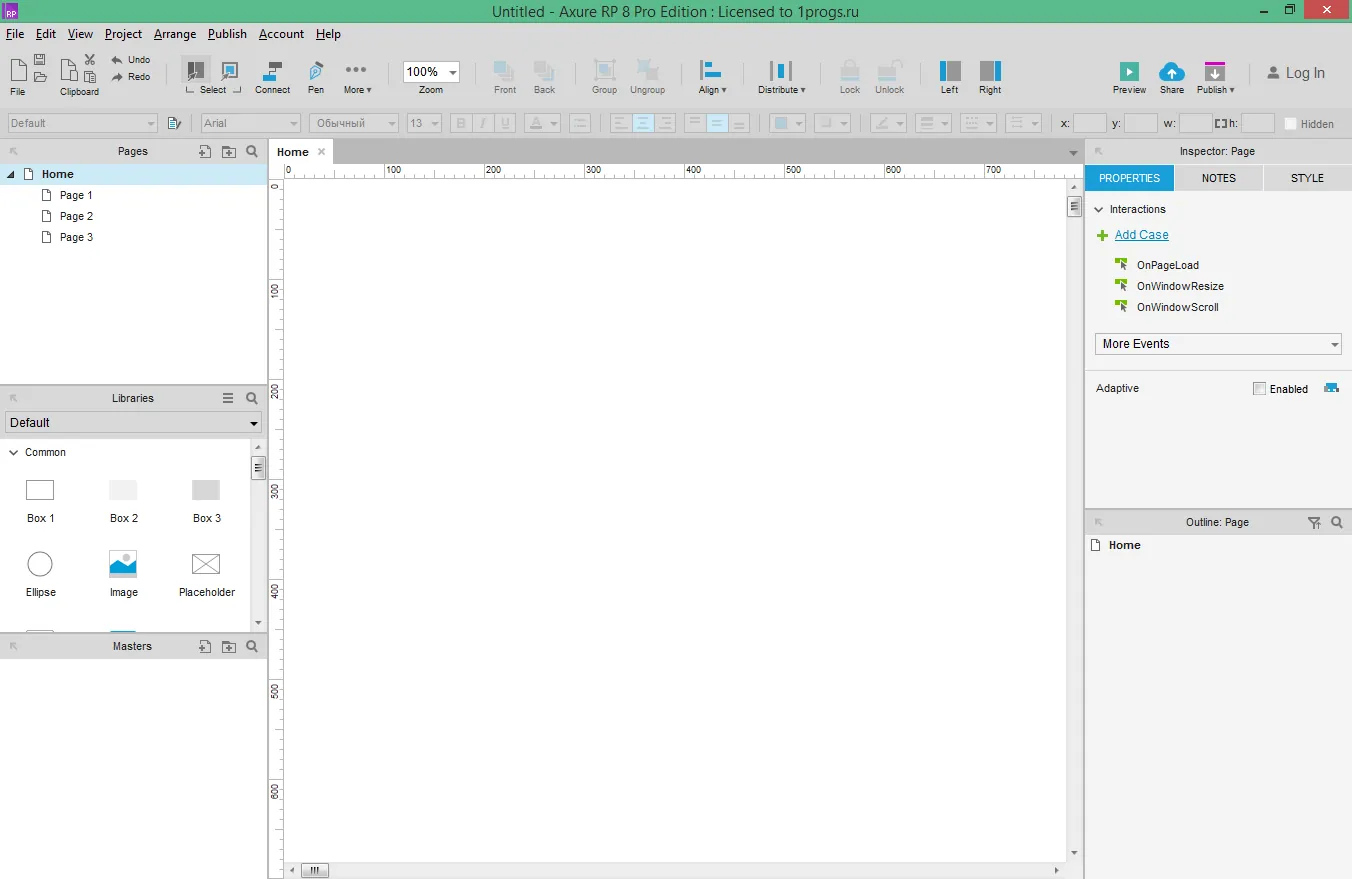Add a folder in Pages panel
Viewport: 1352px width, 879px height.
[x=229, y=152]
